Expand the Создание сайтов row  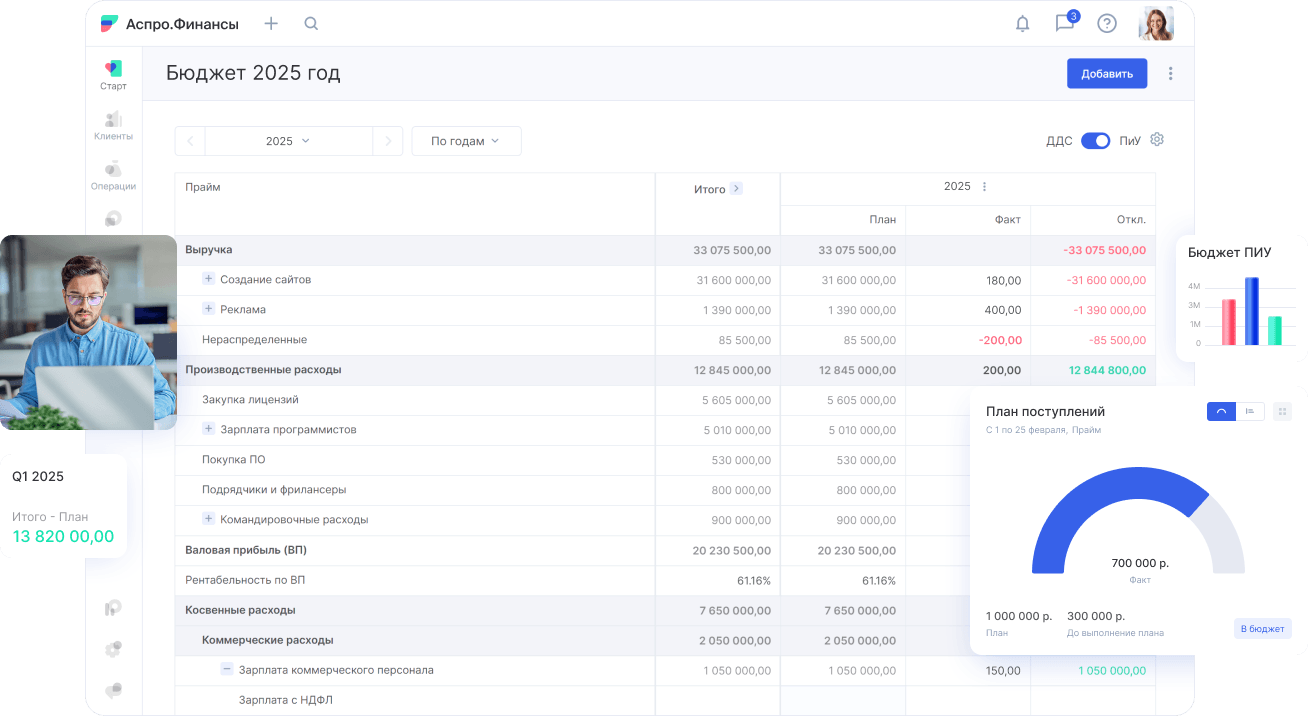209,280
